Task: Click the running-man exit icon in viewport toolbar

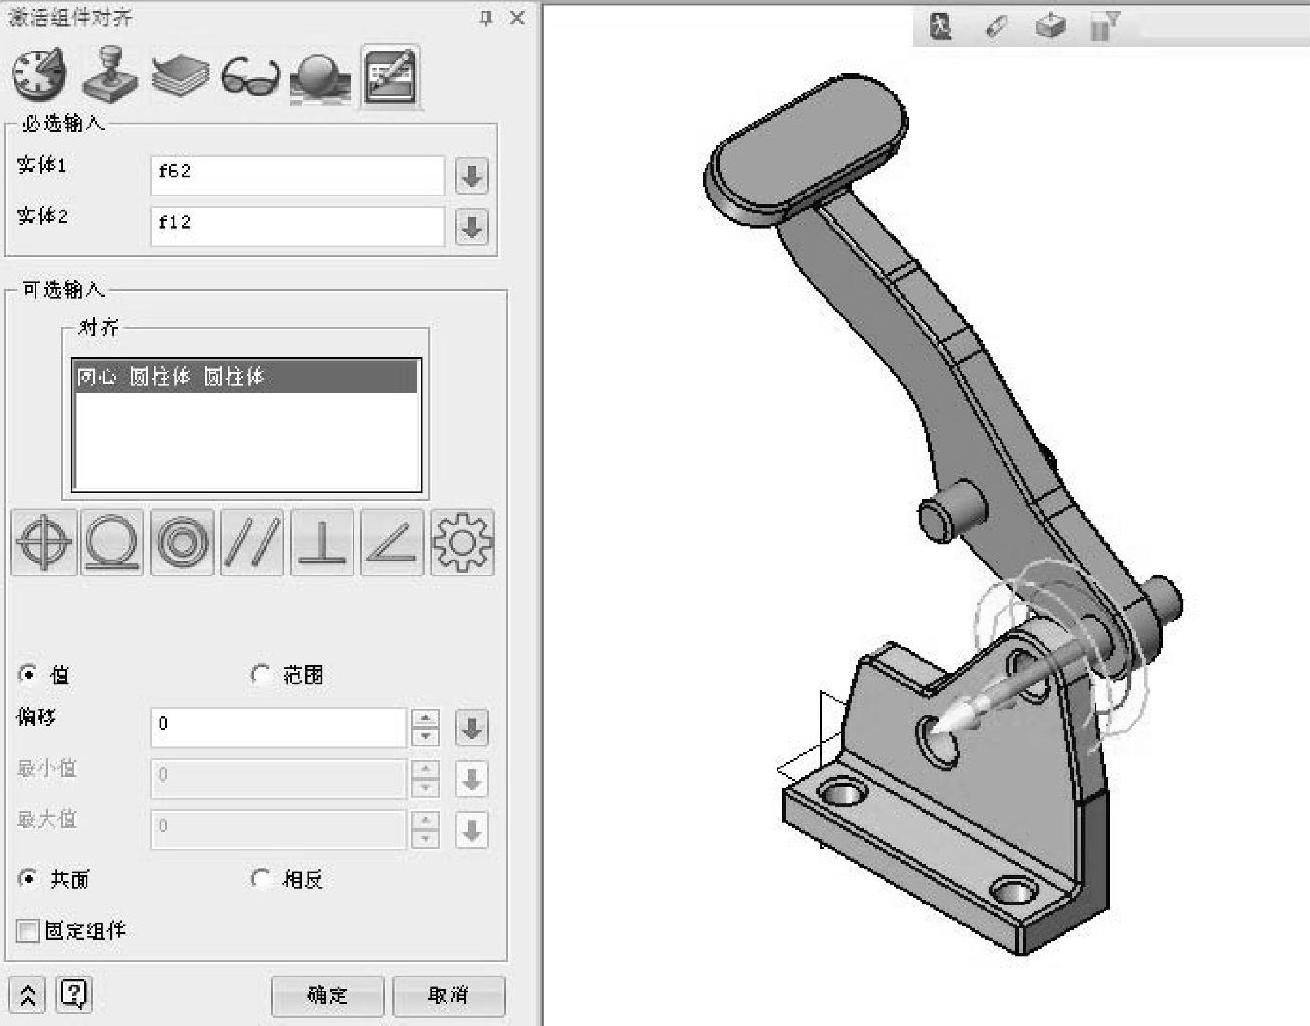Action: [x=940, y=26]
